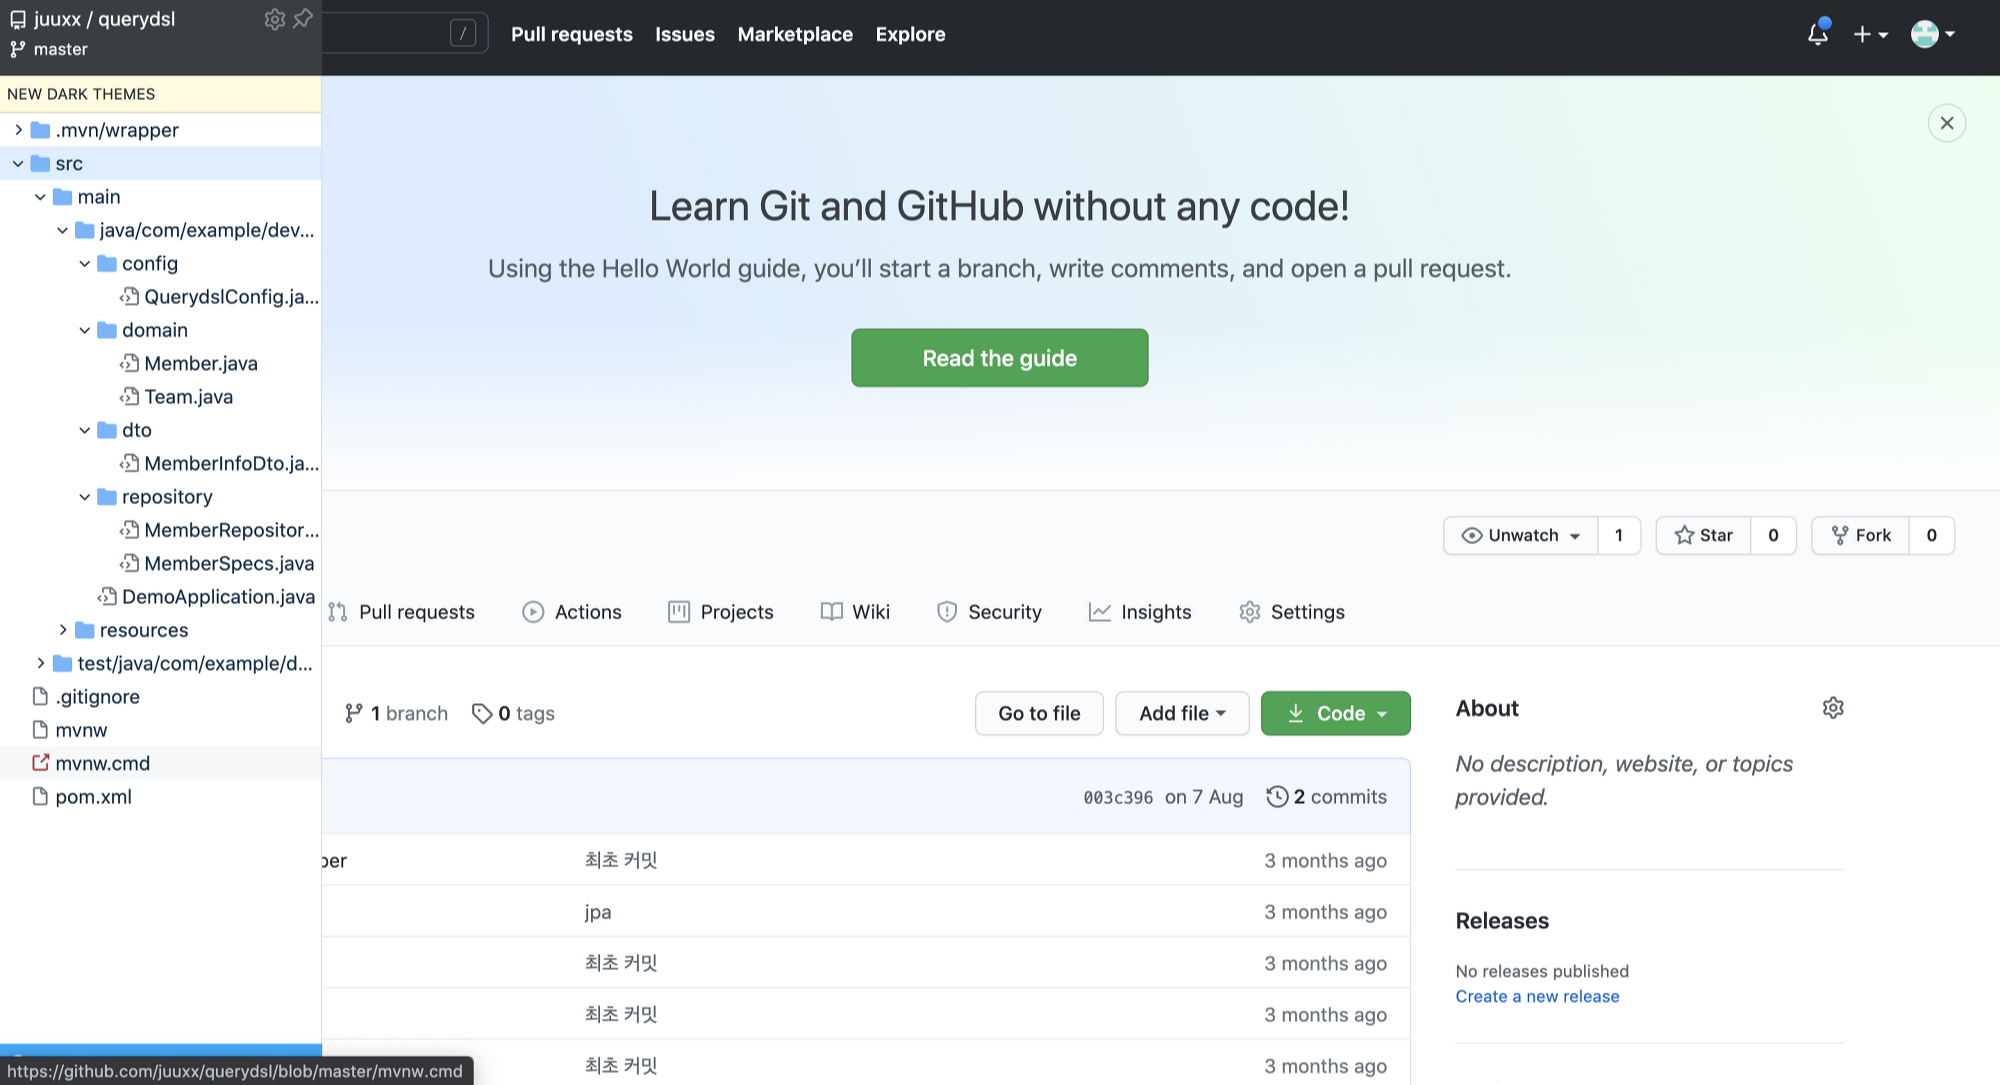Click Read the guide button
This screenshot has width=2000, height=1085.
[999, 358]
